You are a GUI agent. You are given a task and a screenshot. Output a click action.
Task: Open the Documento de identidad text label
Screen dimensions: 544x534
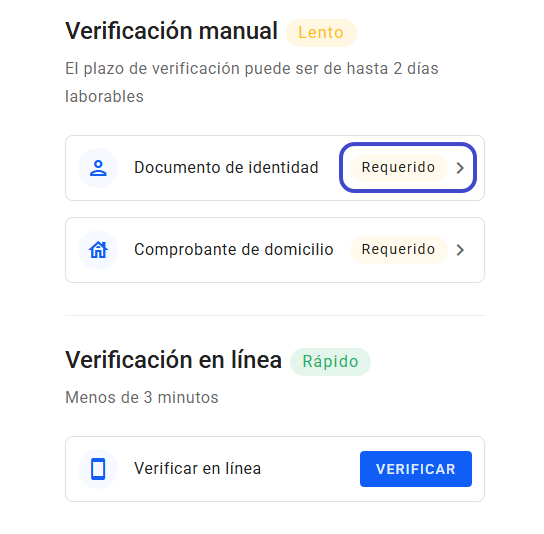click(x=226, y=168)
